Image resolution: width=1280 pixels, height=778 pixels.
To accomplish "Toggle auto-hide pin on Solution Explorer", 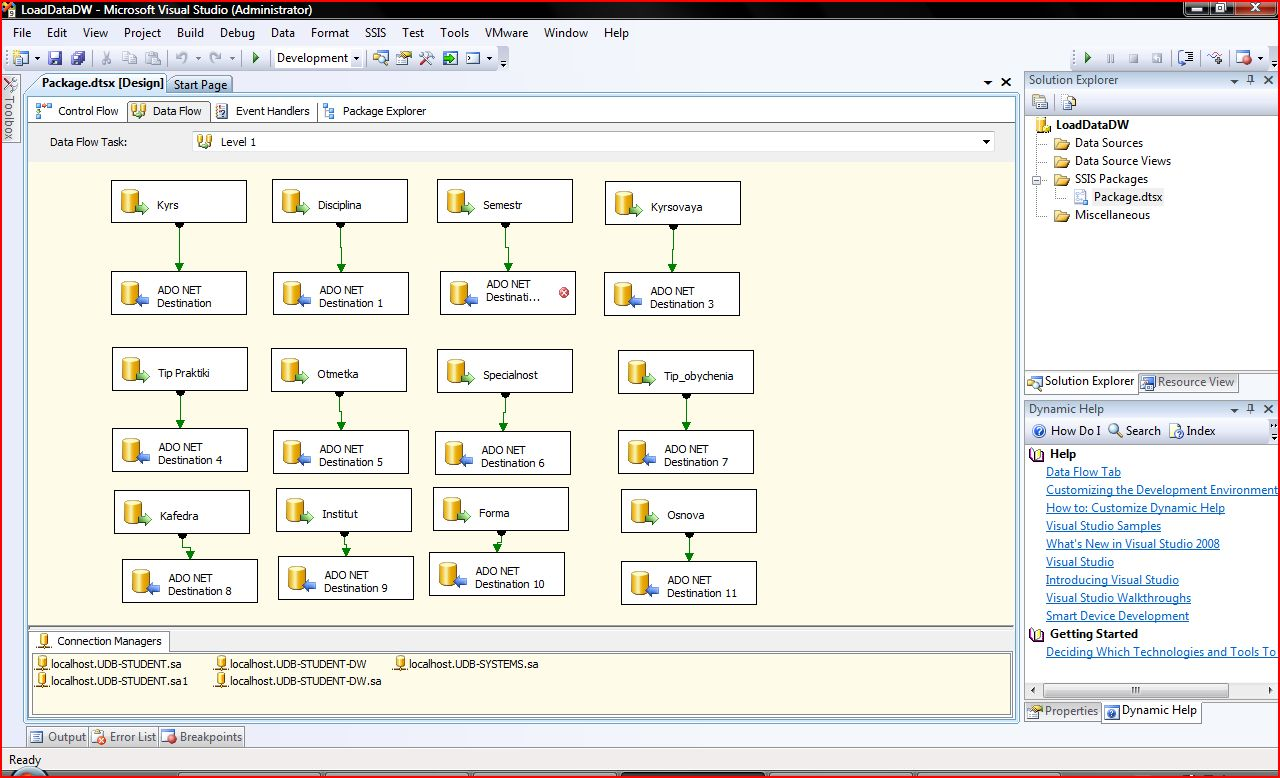I will [1252, 80].
